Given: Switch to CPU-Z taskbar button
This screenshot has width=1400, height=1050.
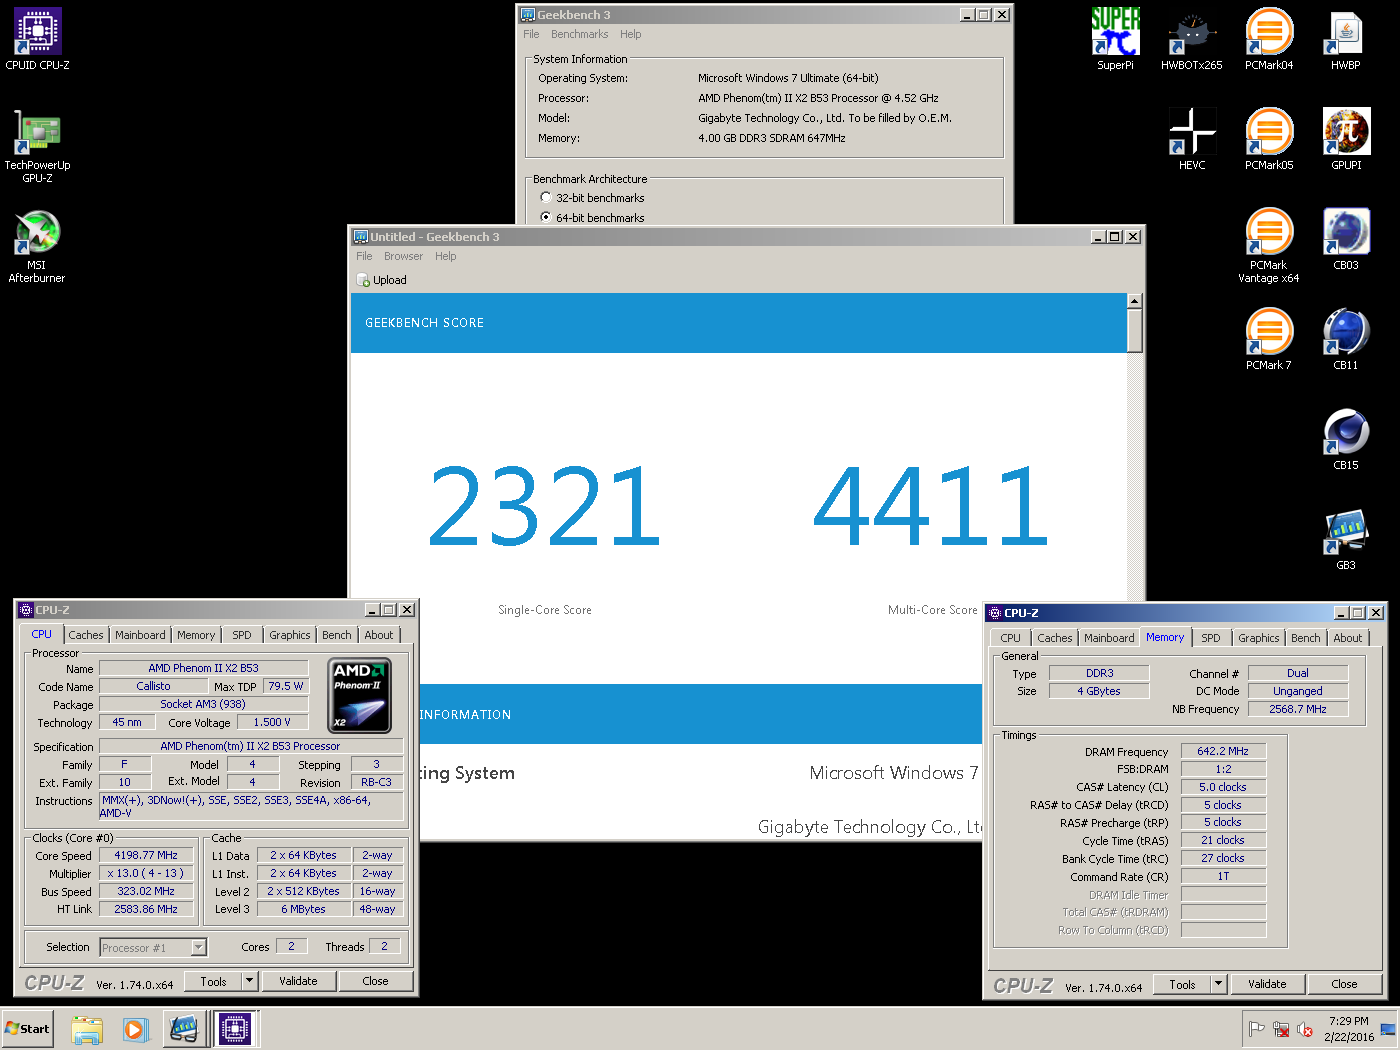Looking at the screenshot, I should click(x=235, y=1029).
